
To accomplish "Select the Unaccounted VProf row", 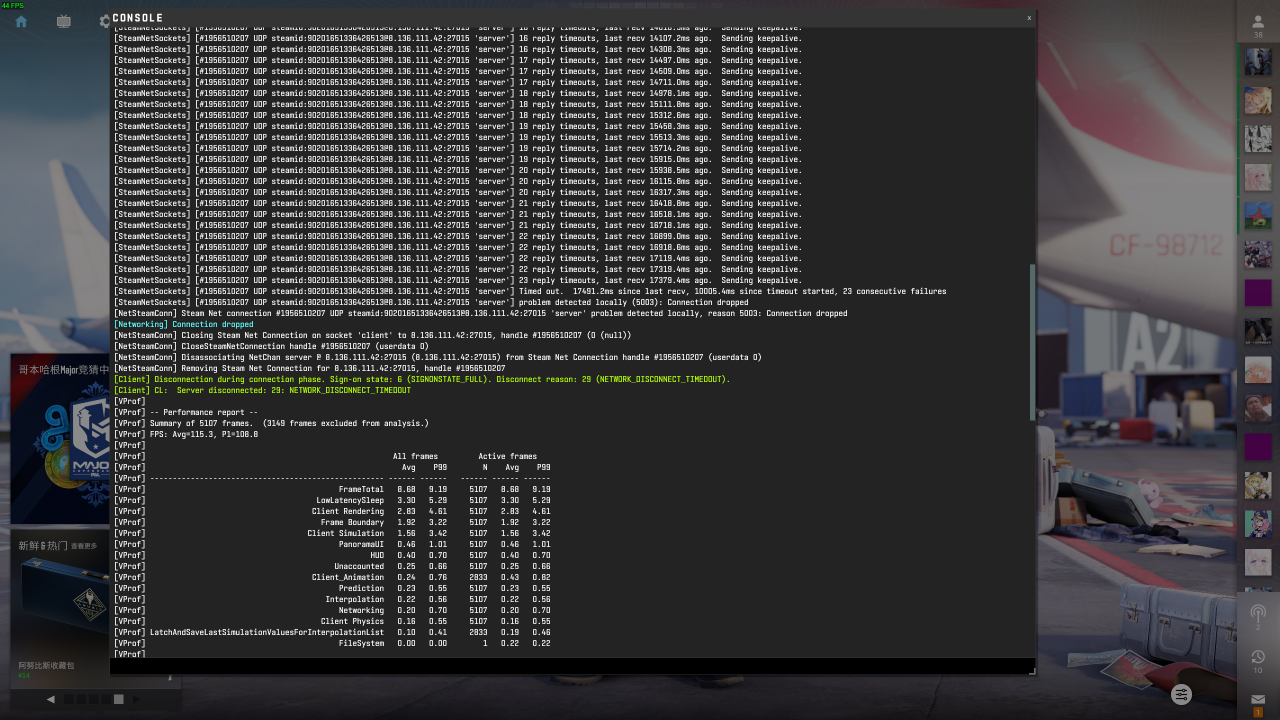I will click(332, 566).
